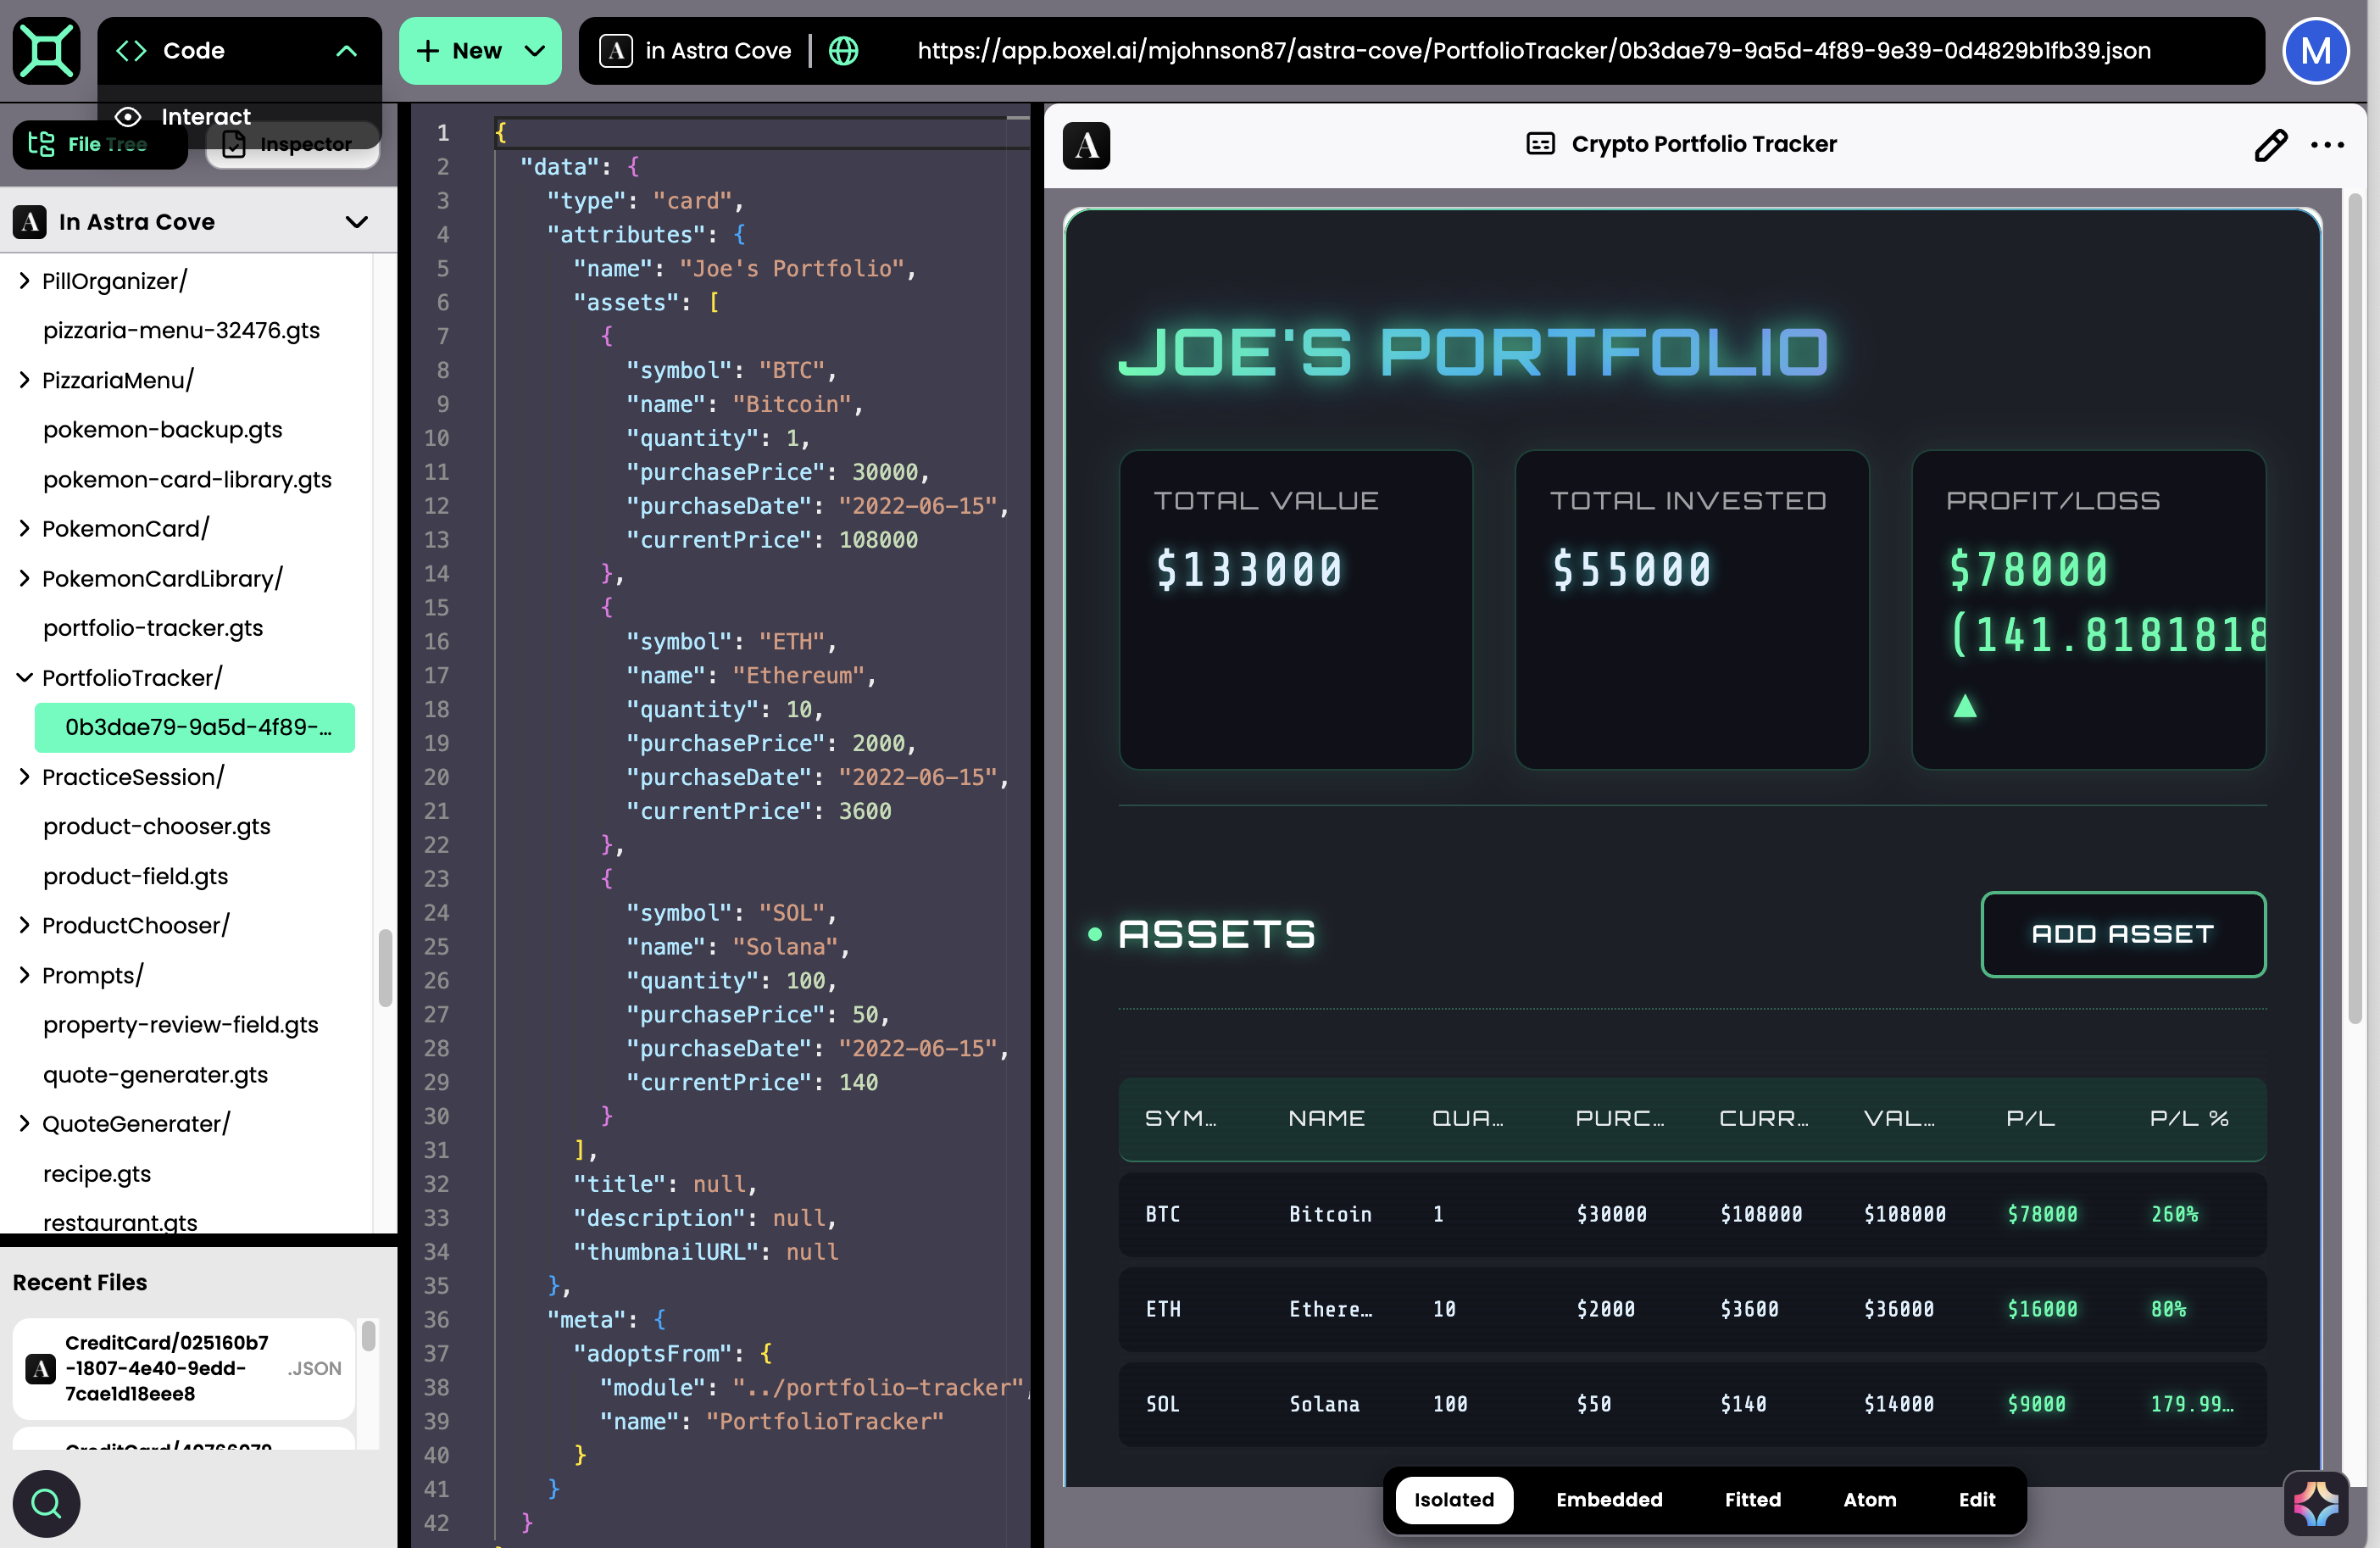Select the Fitted format
Viewport: 2380px width, 1548px height.
pyautogui.click(x=1752, y=1499)
